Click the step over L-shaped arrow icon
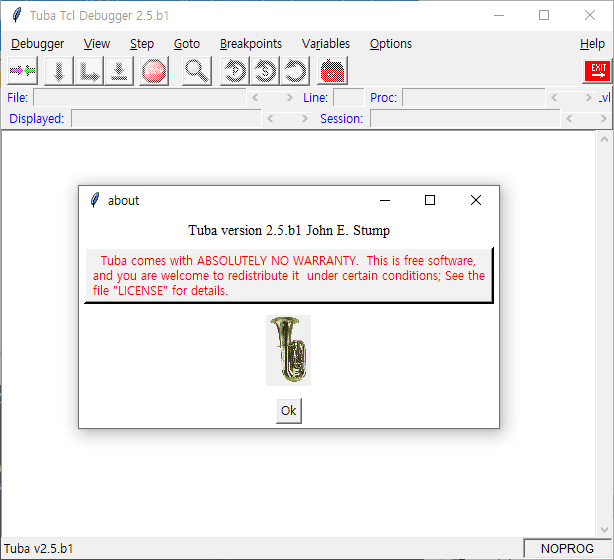Image resolution: width=614 pixels, height=560 pixels. tap(89, 71)
